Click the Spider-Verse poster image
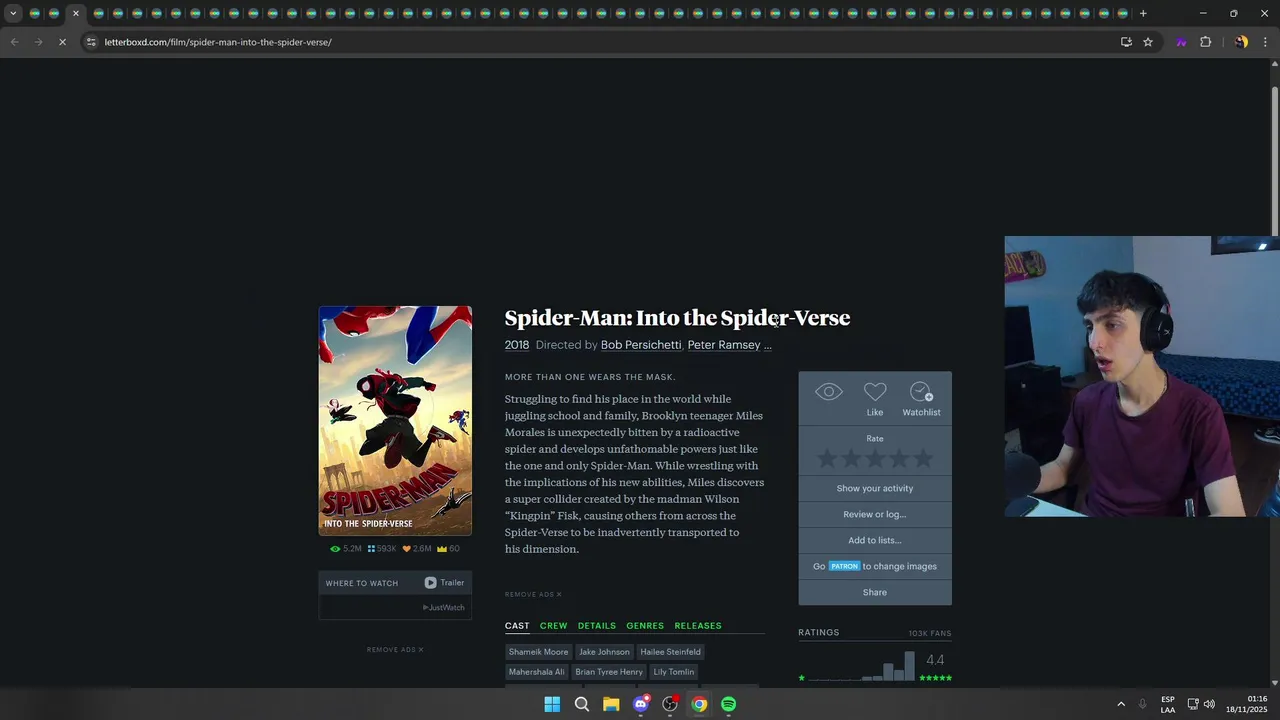 (x=395, y=421)
